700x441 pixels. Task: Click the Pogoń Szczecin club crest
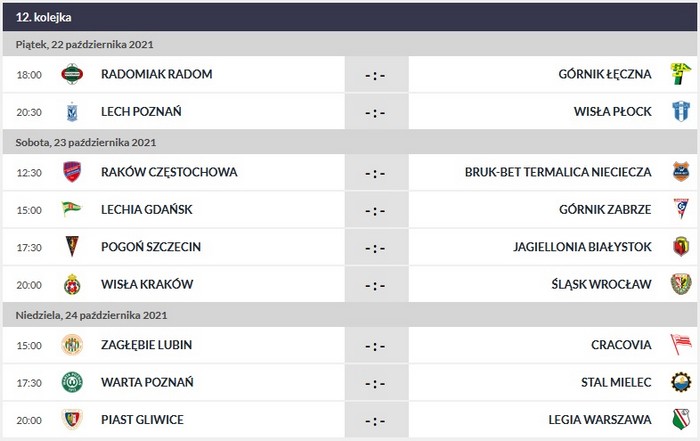pyautogui.click(x=71, y=247)
